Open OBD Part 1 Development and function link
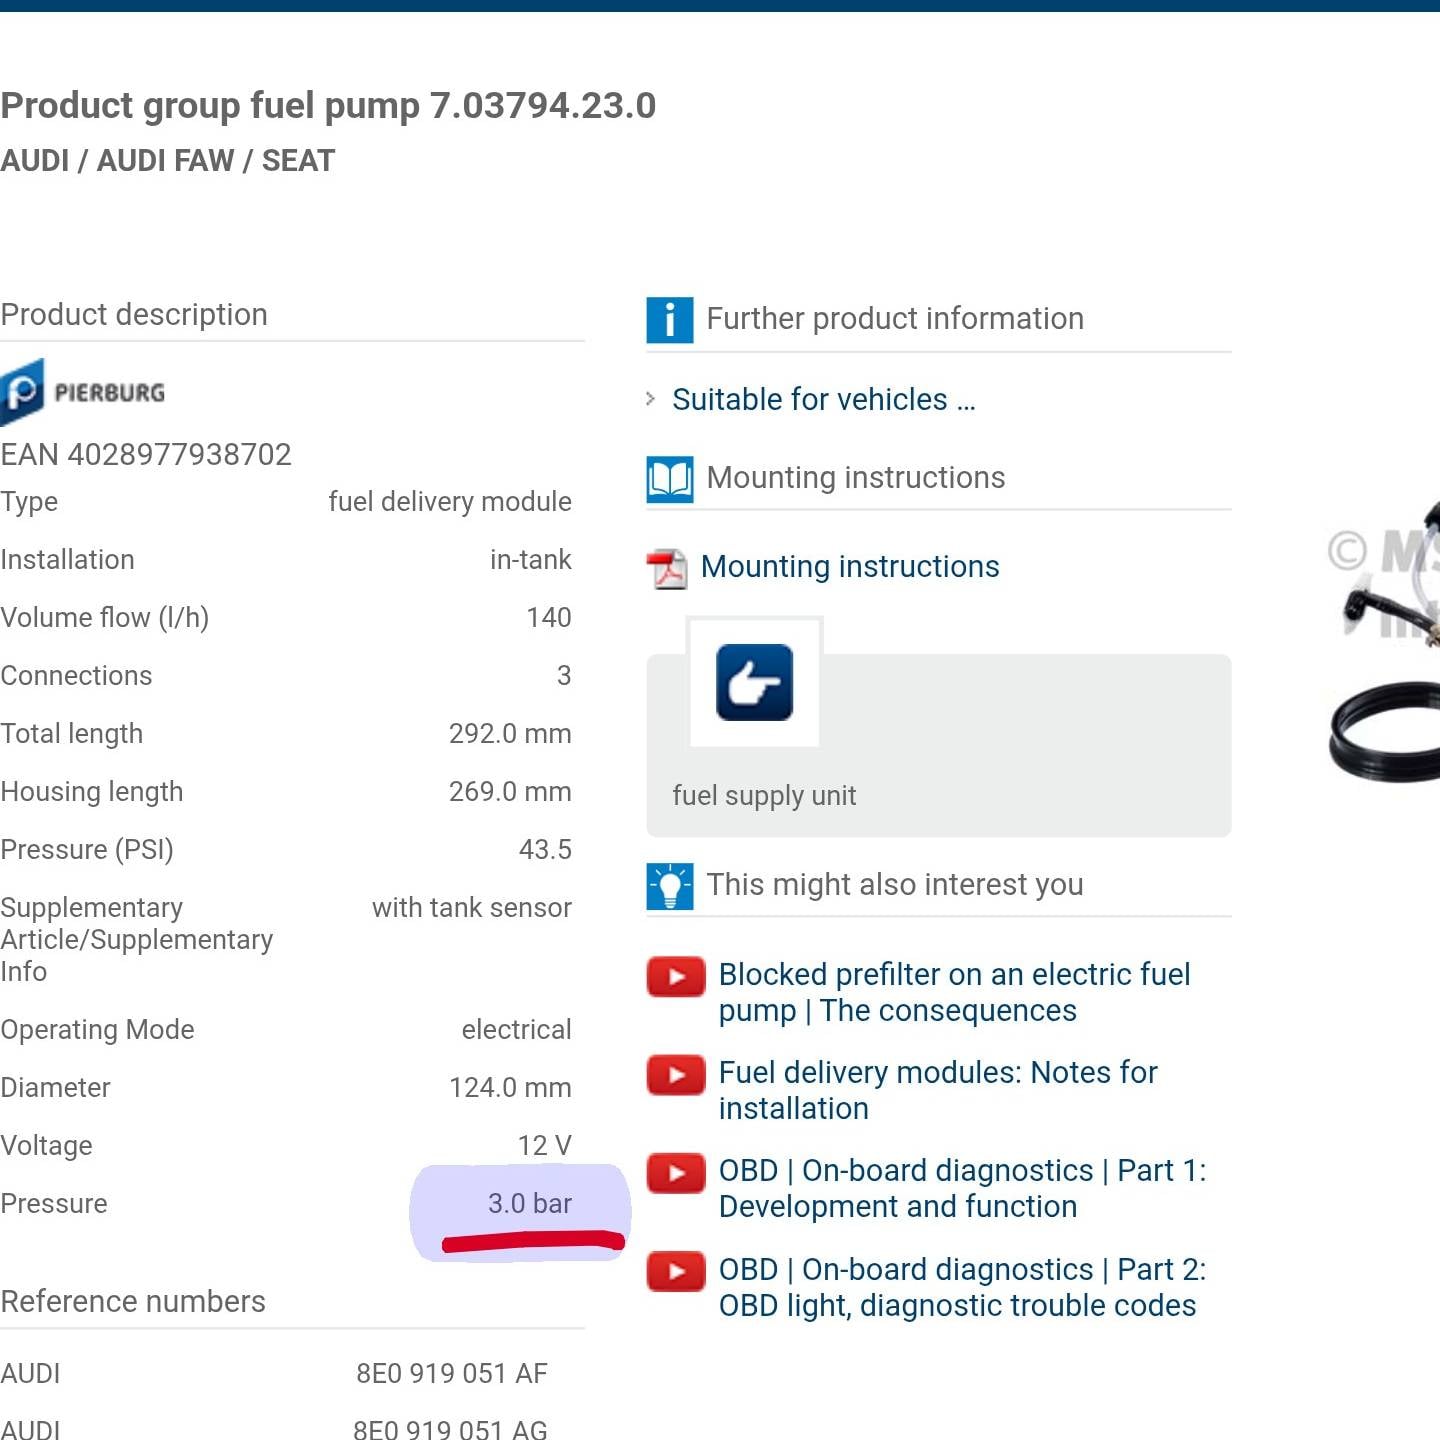 click(x=962, y=1188)
